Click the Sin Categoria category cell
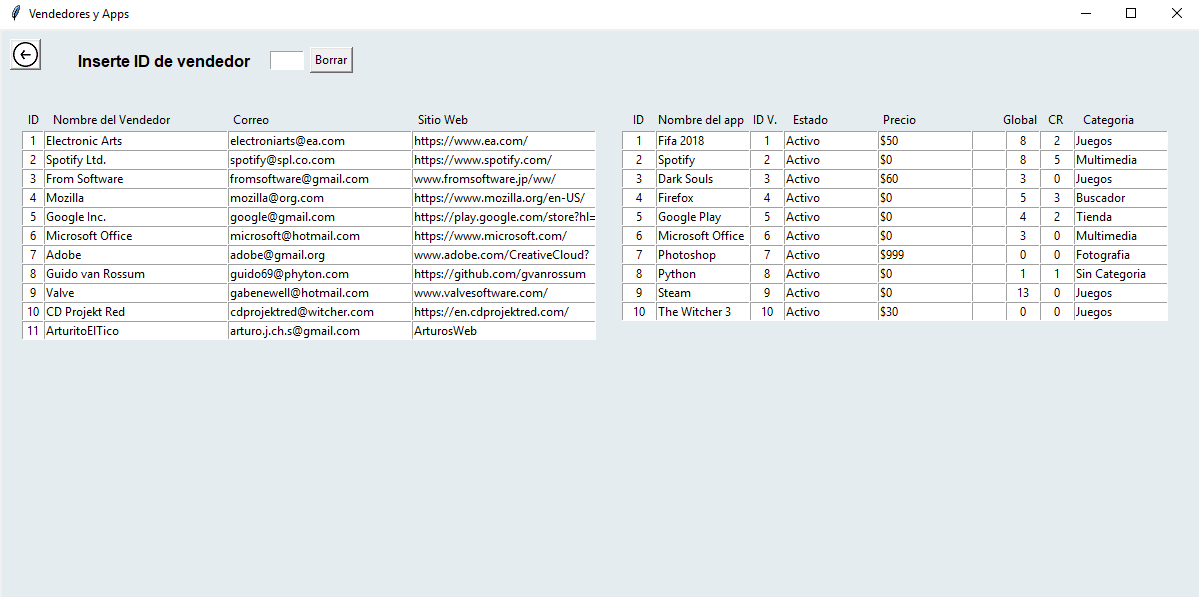1199x597 pixels. pyautogui.click(x=1121, y=274)
